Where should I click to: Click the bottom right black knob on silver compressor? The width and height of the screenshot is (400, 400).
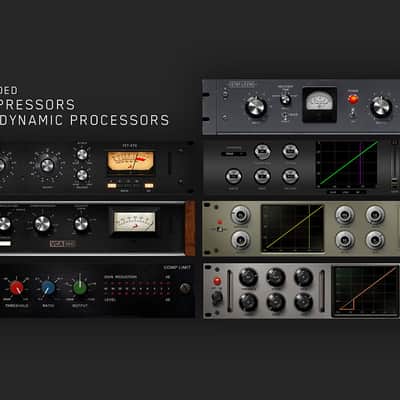[x=304, y=302]
